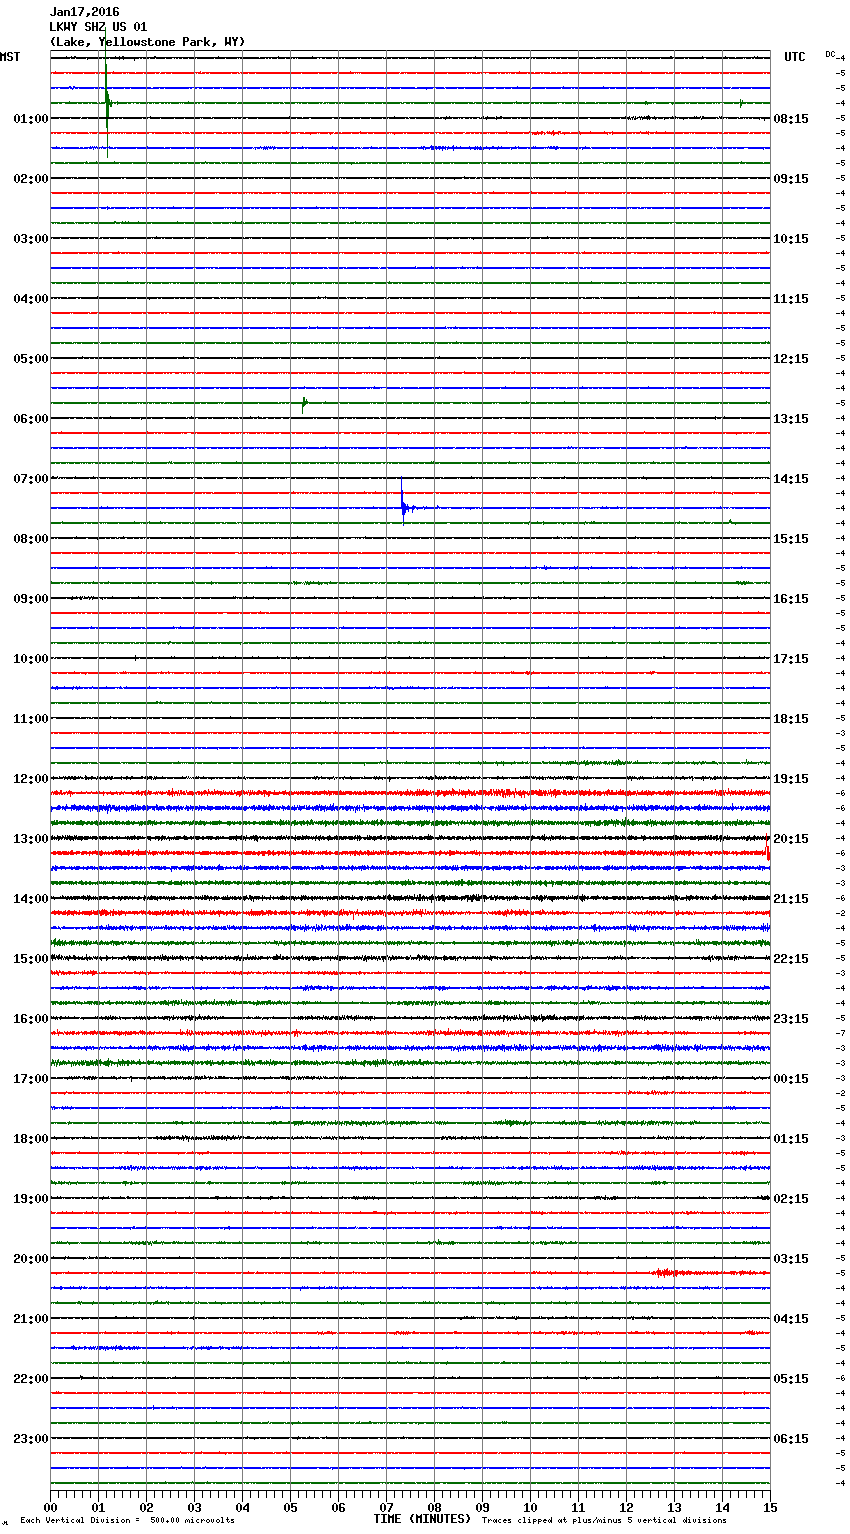850x1534 pixels.
Task: Click the 14:15 UTC time label
Action: click(791, 479)
